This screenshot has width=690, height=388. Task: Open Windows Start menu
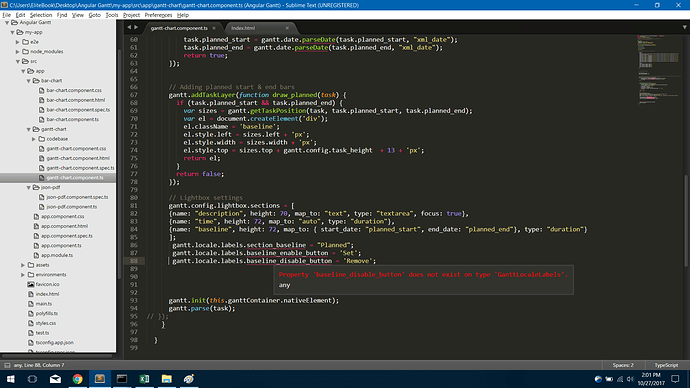pyautogui.click(x=11, y=379)
